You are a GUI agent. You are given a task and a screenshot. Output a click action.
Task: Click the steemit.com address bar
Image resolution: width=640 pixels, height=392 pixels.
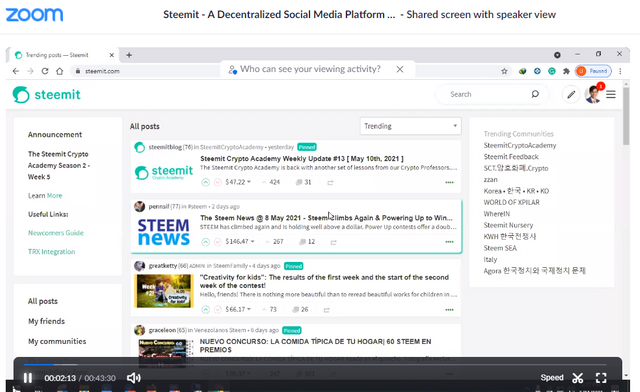click(102, 71)
